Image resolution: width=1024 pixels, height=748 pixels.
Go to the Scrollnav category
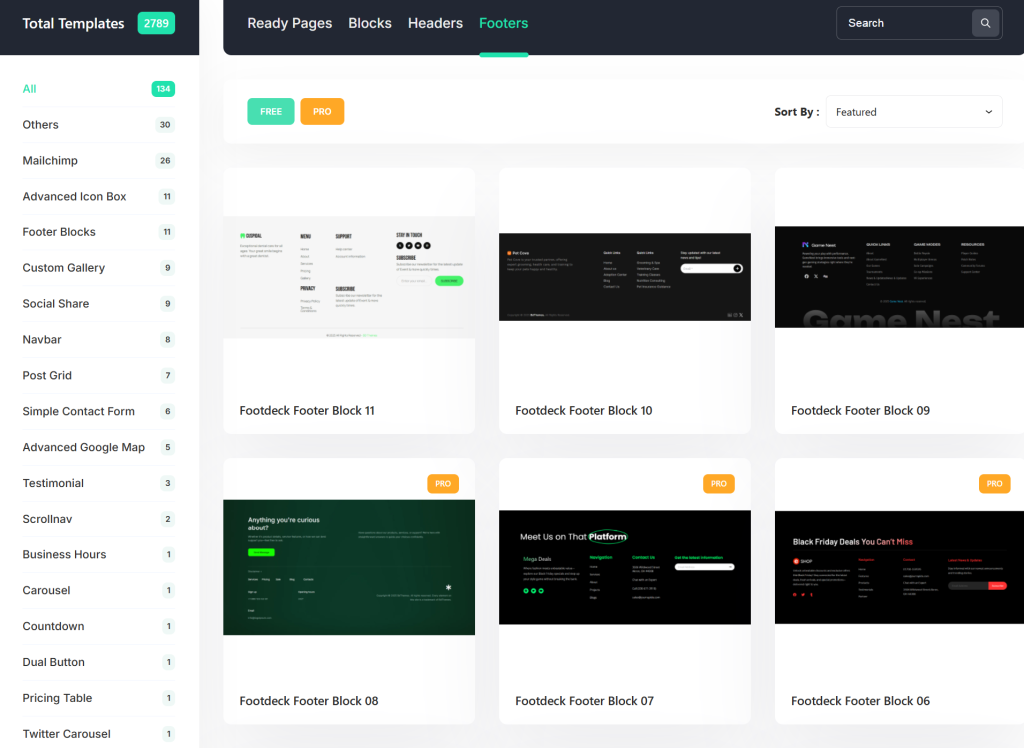tap(98, 519)
